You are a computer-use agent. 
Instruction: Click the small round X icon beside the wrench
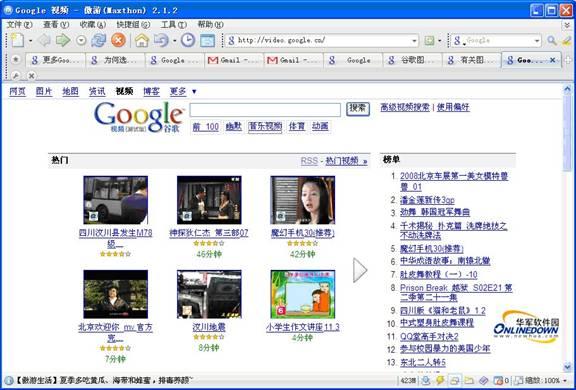32,76
